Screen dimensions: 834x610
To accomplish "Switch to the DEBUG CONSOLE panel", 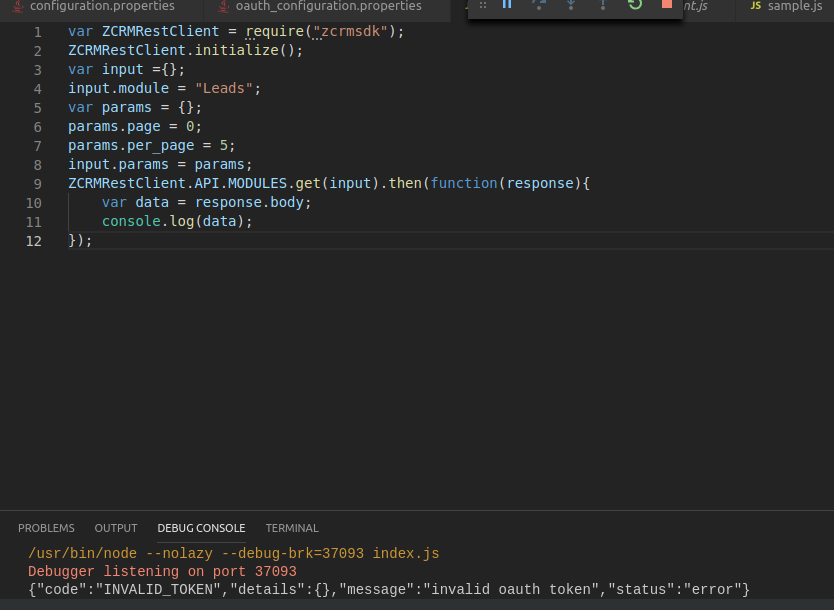I will click(x=202, y=528).
